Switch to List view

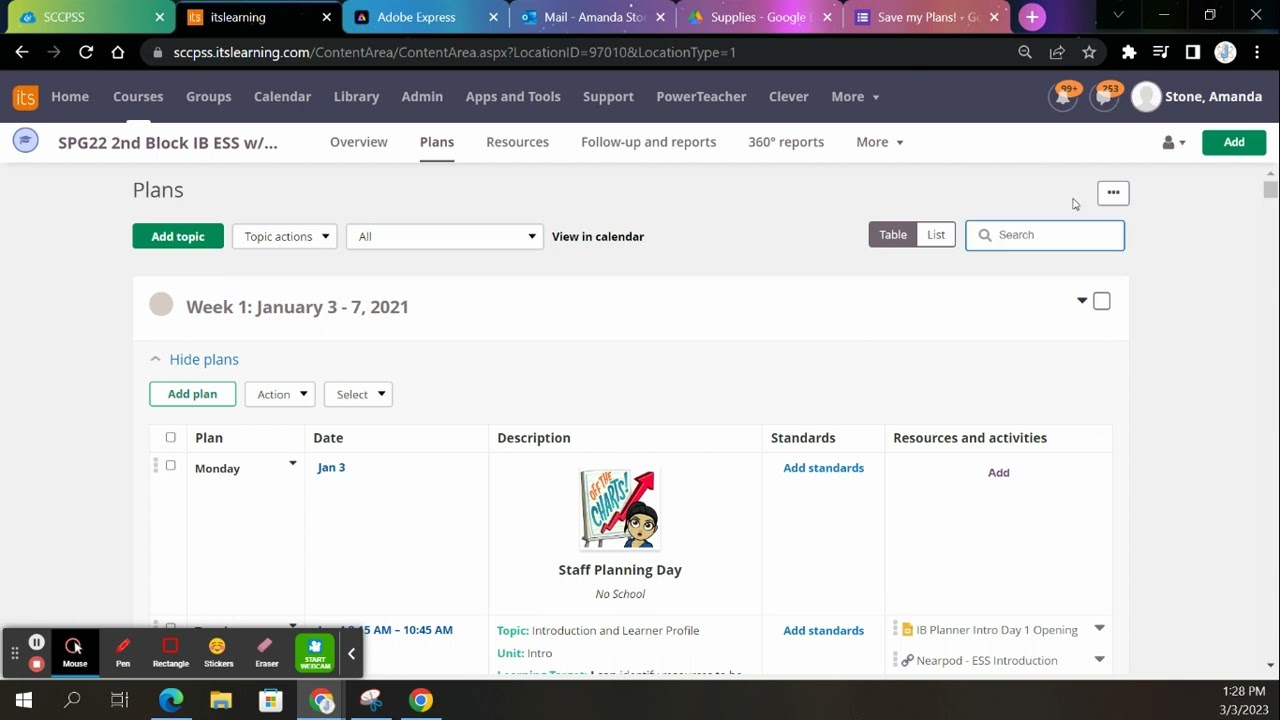(936, 235)
